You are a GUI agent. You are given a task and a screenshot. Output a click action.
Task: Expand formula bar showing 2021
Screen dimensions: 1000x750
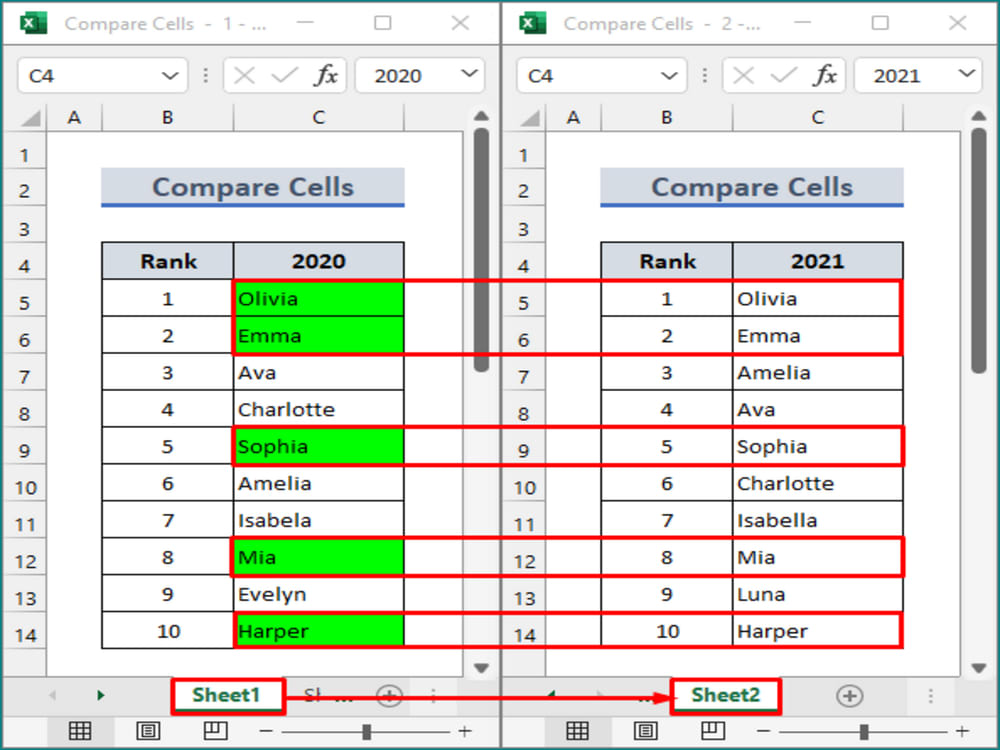tap(968, 75)
